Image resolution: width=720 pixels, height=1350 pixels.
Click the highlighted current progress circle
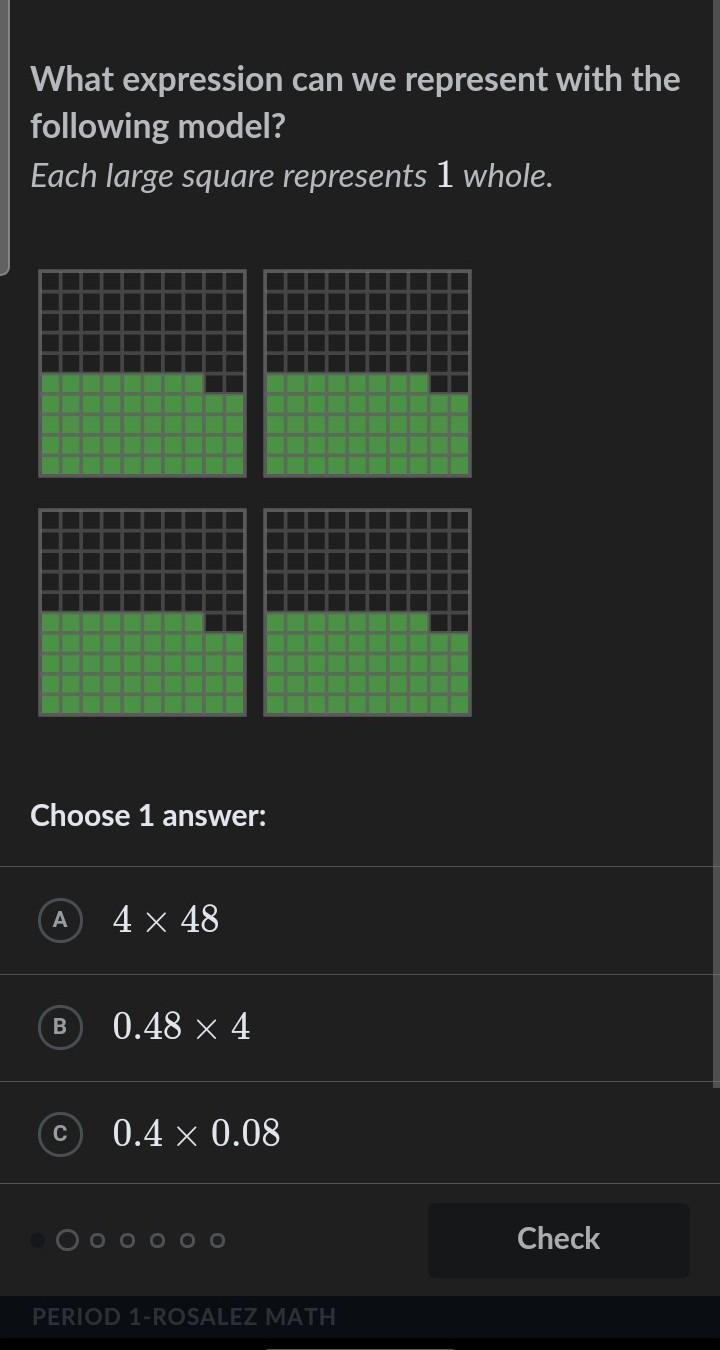[x=67, y=1241]
